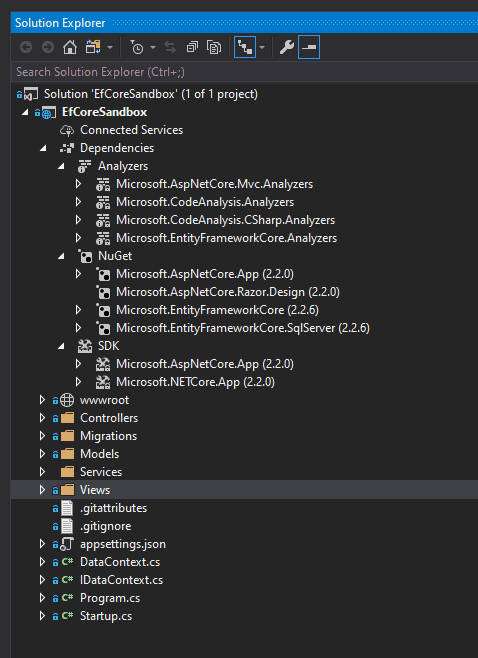Viewport: 478px width, 658px height.
Task: Toggle the highlighted View Class Diagram hierarchy button
Action: click(x=245, y=47)
